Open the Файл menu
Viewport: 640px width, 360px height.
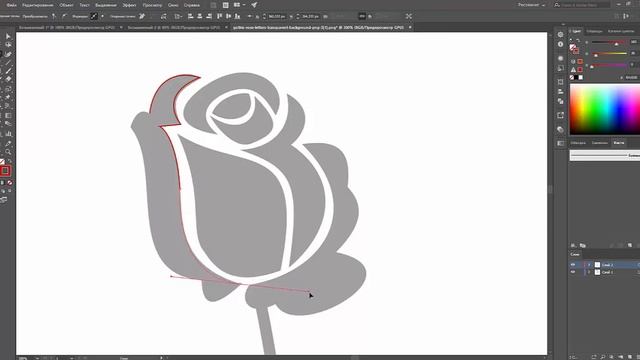click(11, 5)
